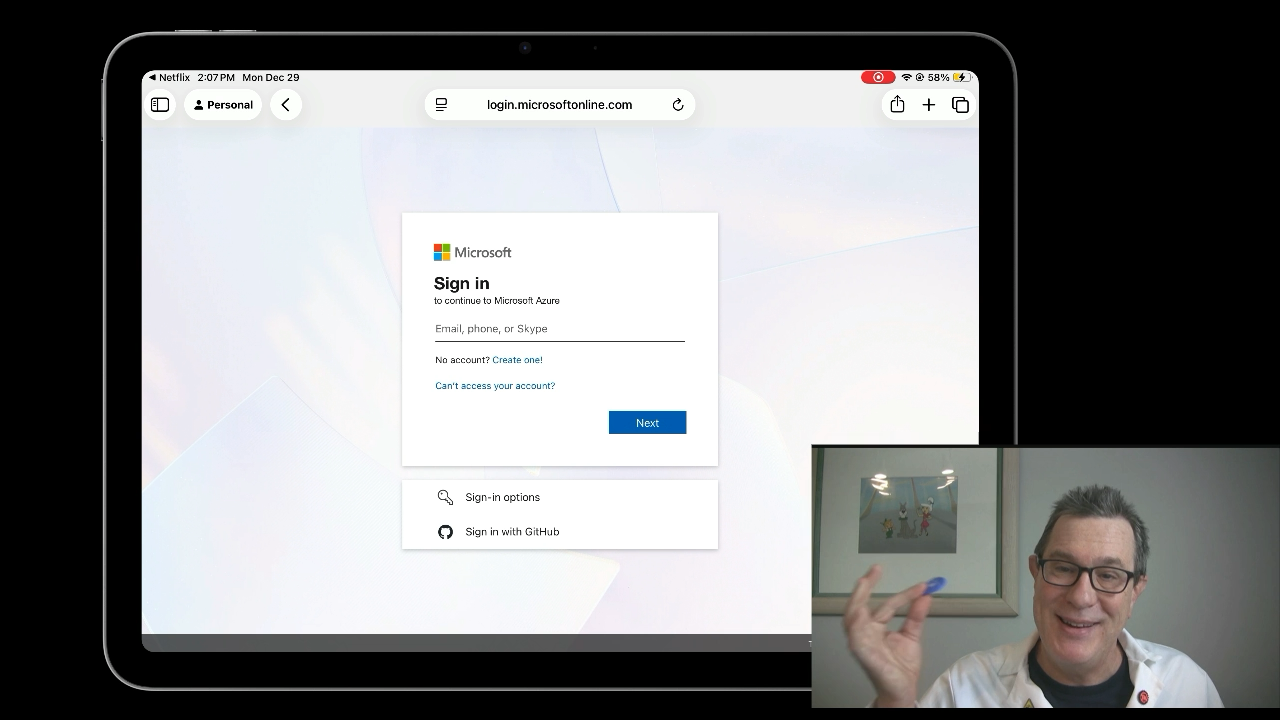
Task: Focus the Email, phone, or Skype field
Action: (x=559, y=329)
